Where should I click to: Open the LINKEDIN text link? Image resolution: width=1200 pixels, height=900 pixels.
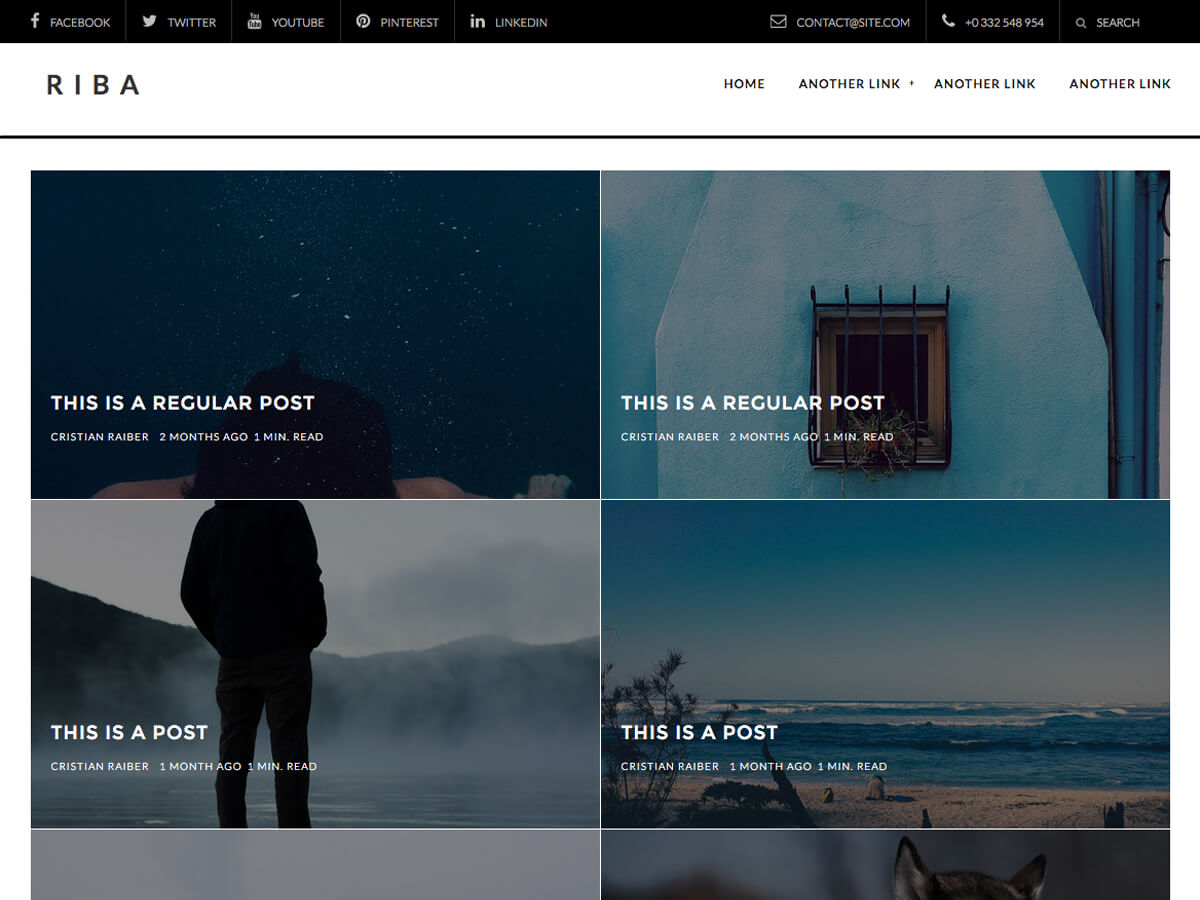pyautogui.click(x=521, y=23)
